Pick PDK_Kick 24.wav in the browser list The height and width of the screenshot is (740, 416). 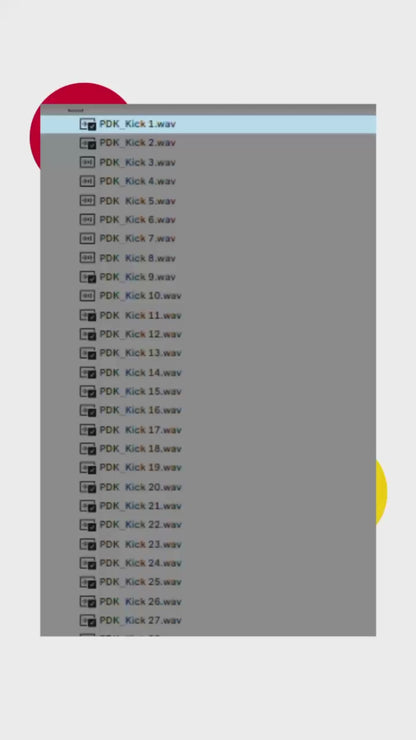click(x=208, y=563)
